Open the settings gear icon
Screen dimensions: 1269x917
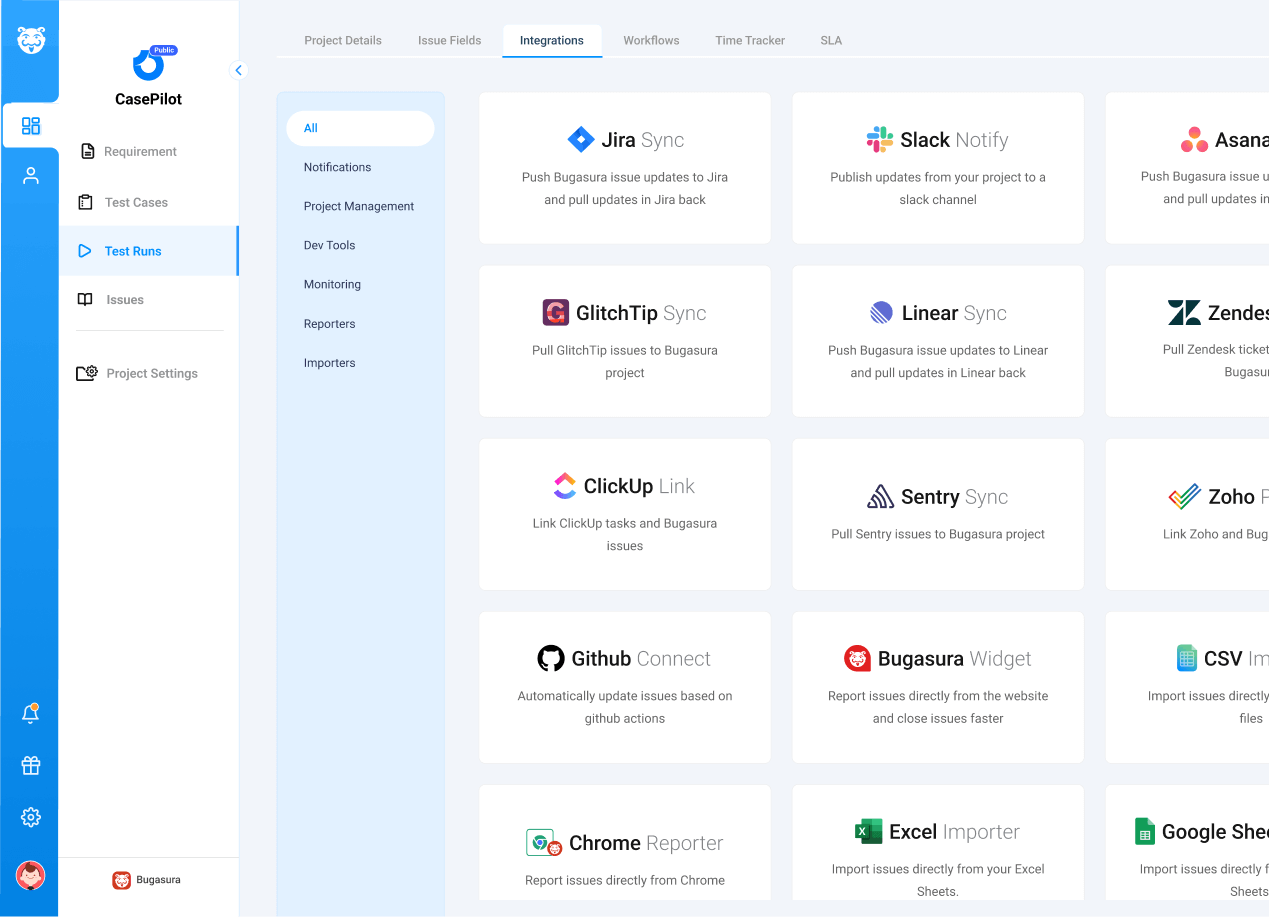31,817
